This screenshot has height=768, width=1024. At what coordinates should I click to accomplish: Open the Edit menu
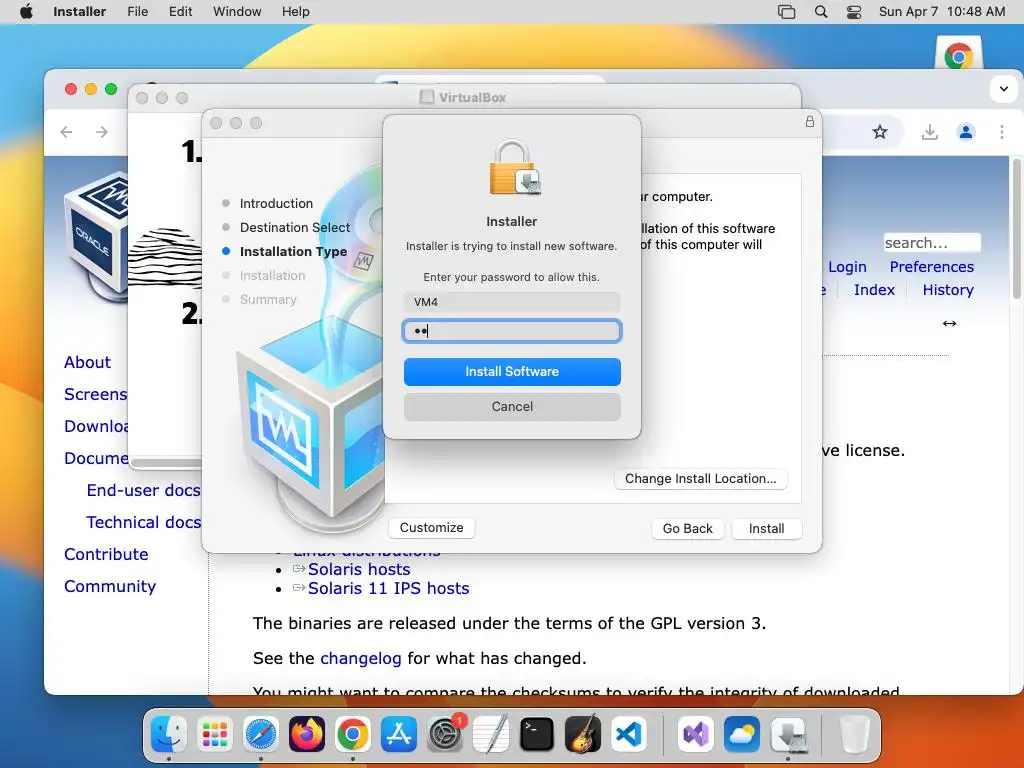pyautogui.click(x=180, y=12)
